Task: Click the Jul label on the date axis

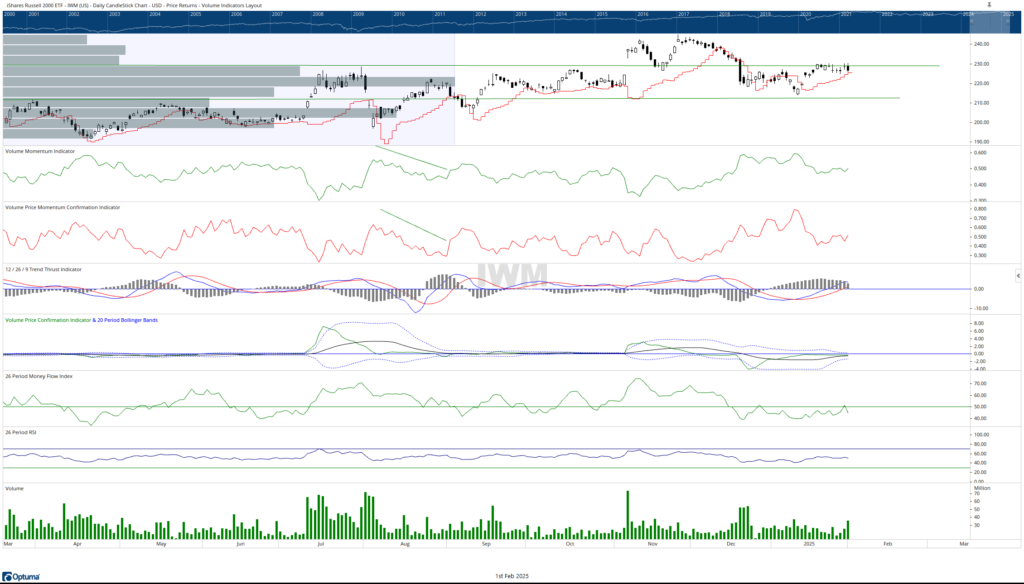Action: point(320,545)
